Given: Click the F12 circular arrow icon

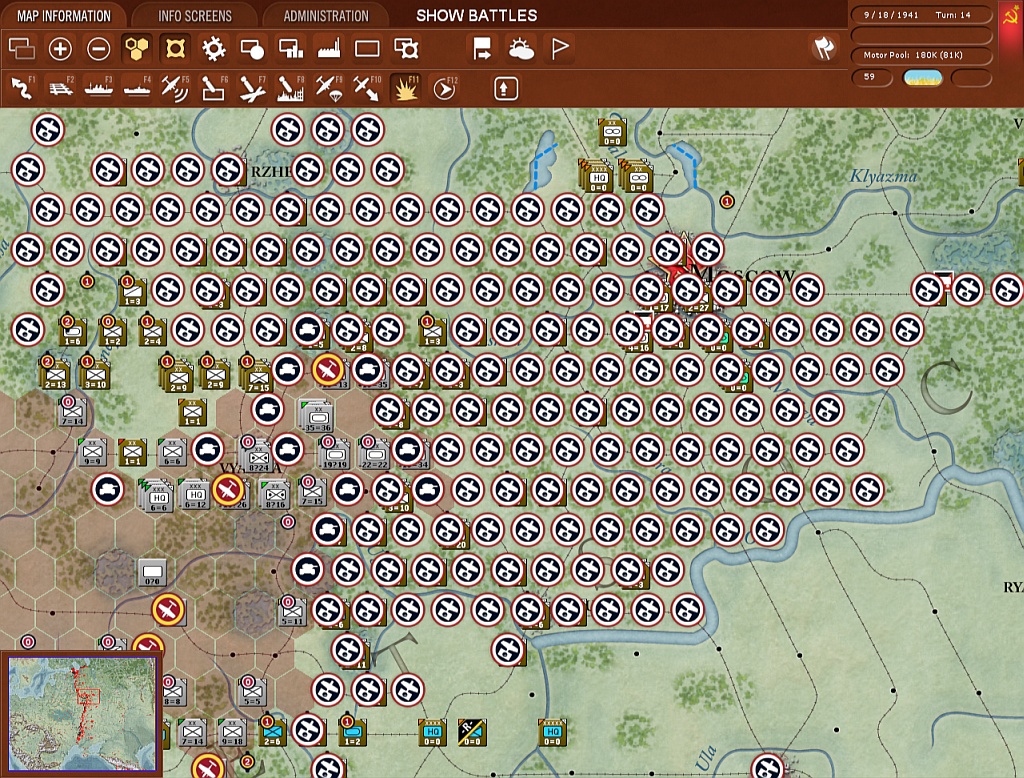Looking at the screenshot, I should coord(445,88).
